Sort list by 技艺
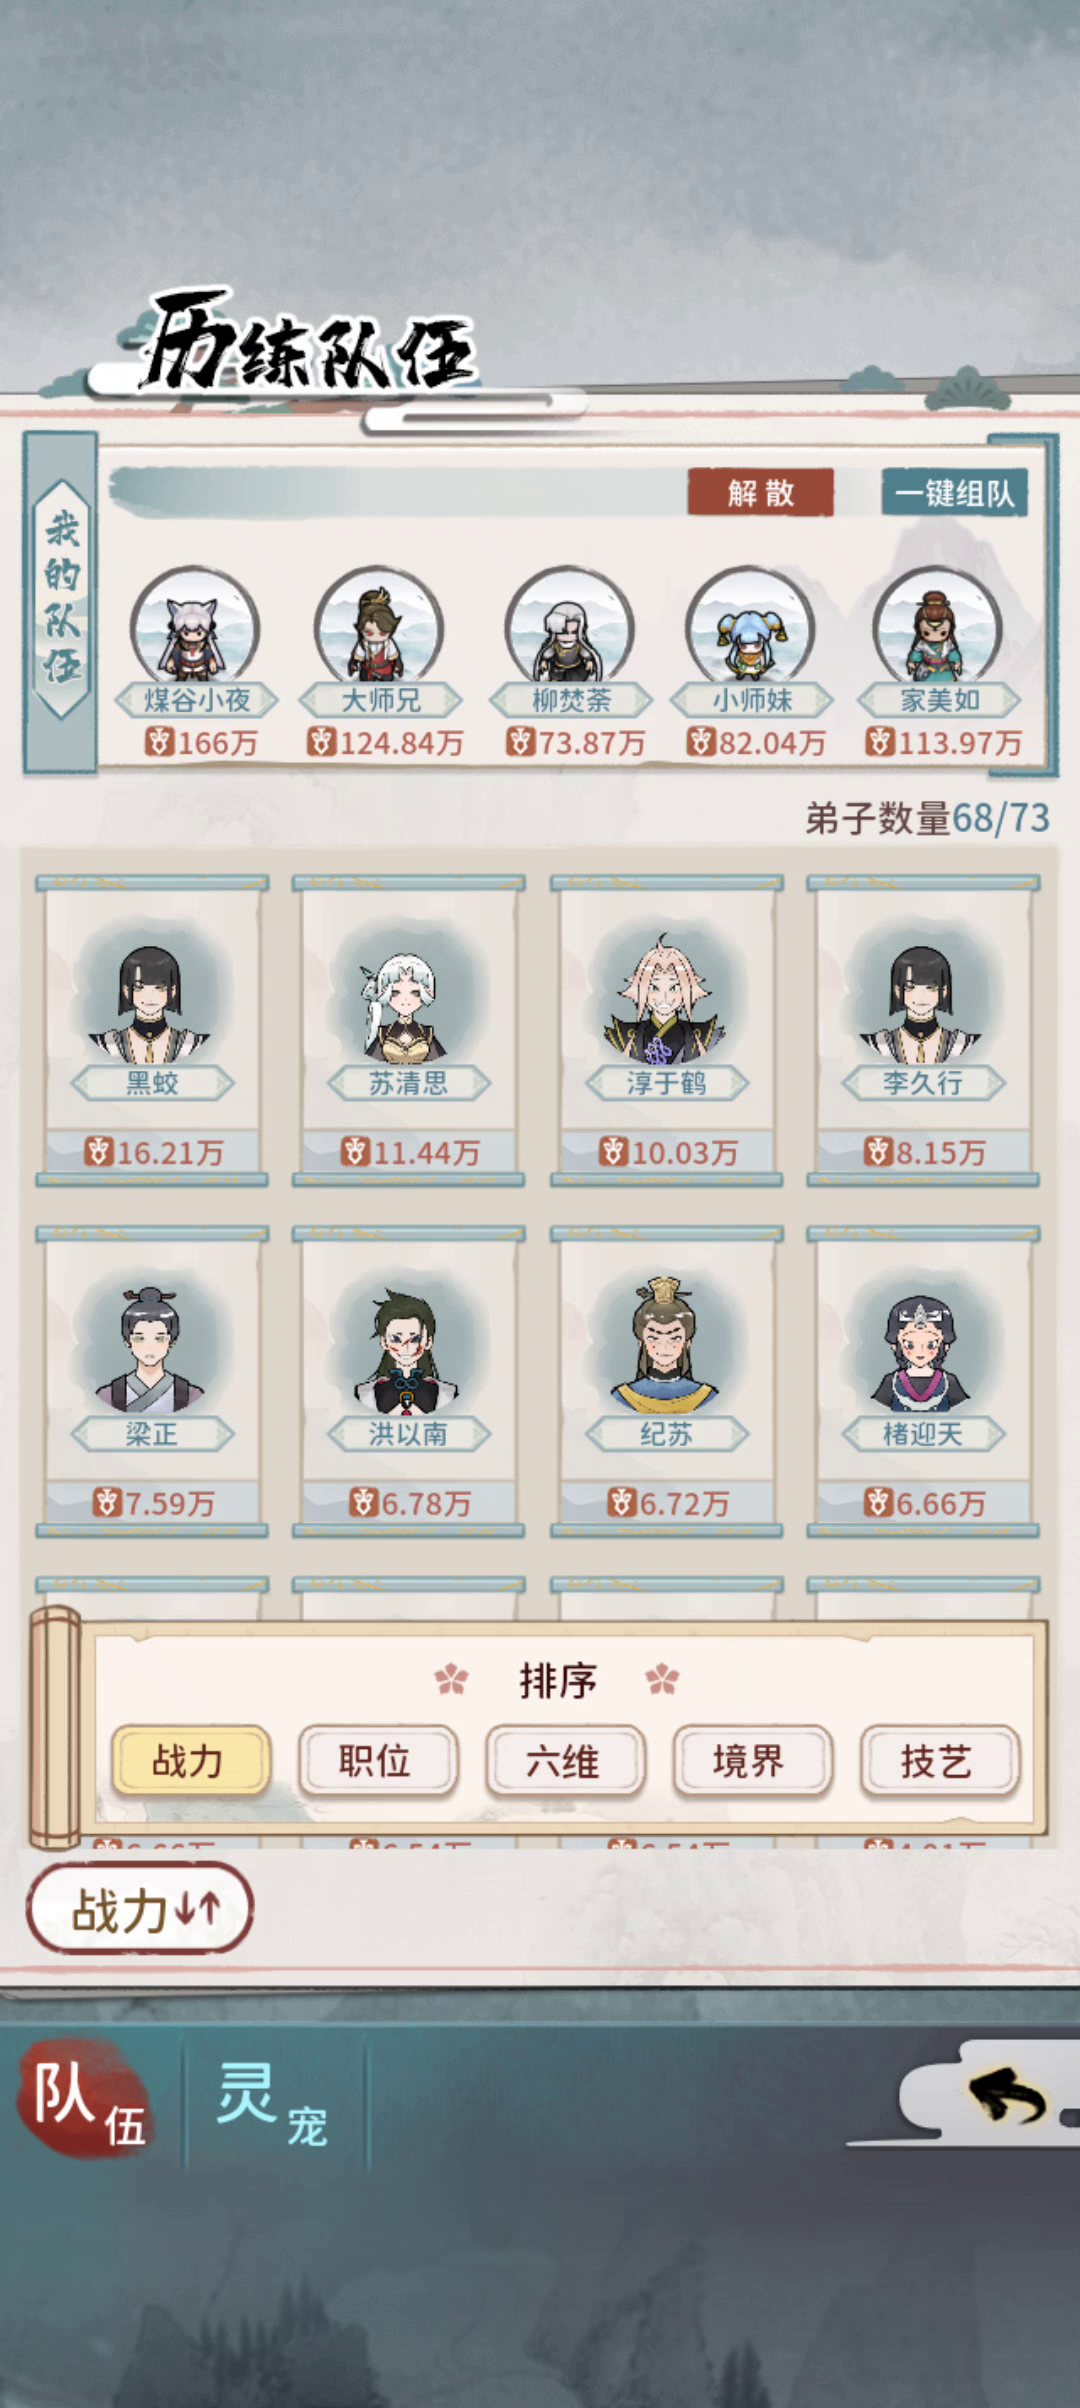1080x2408 pixels. pyautogui.click(x=939, y=1761)
